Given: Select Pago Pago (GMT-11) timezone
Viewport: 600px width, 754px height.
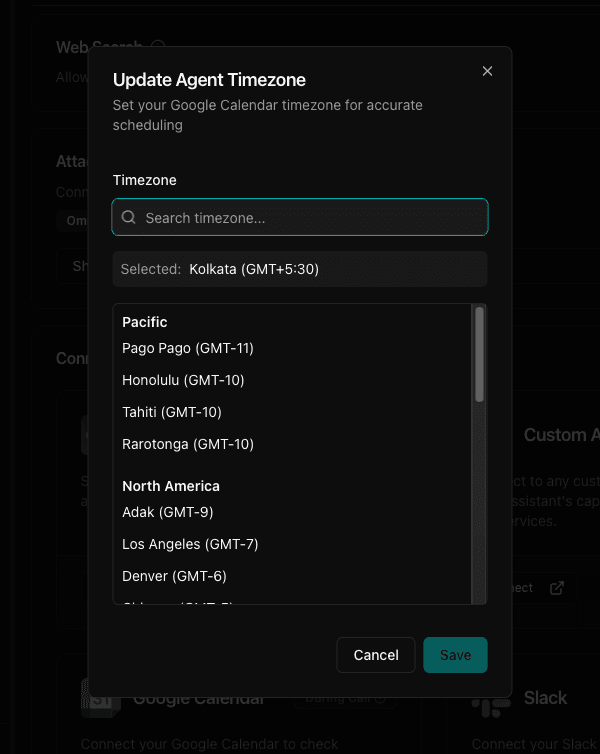Looking at the screenshot, I should 188,348.
